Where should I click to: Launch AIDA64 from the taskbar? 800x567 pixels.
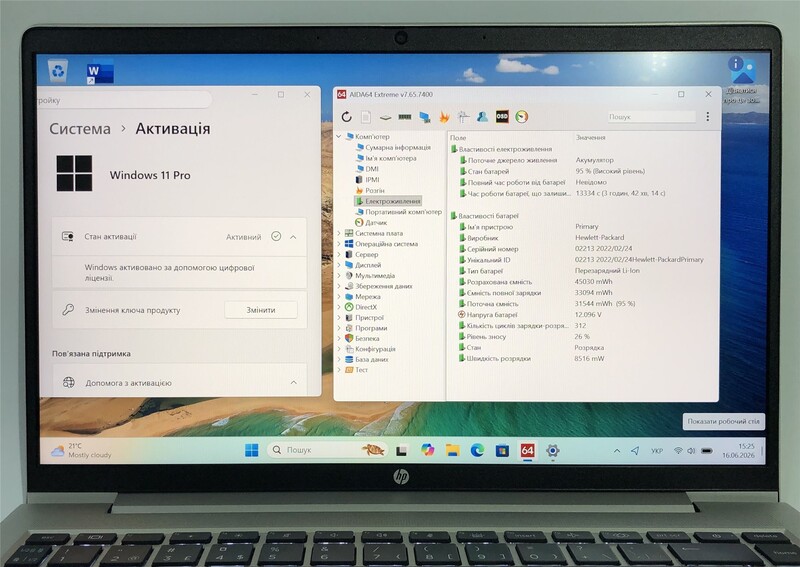point(528,450)
